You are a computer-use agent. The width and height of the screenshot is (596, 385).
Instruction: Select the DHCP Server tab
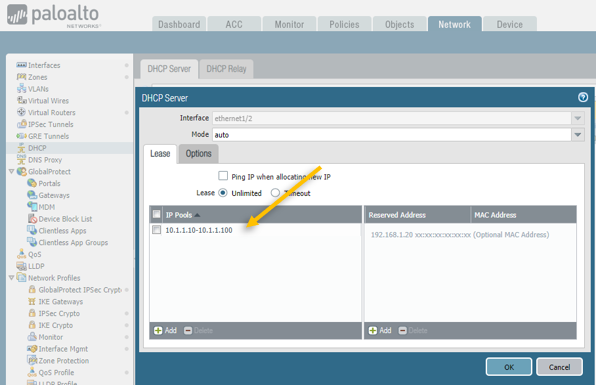point(169,69)
